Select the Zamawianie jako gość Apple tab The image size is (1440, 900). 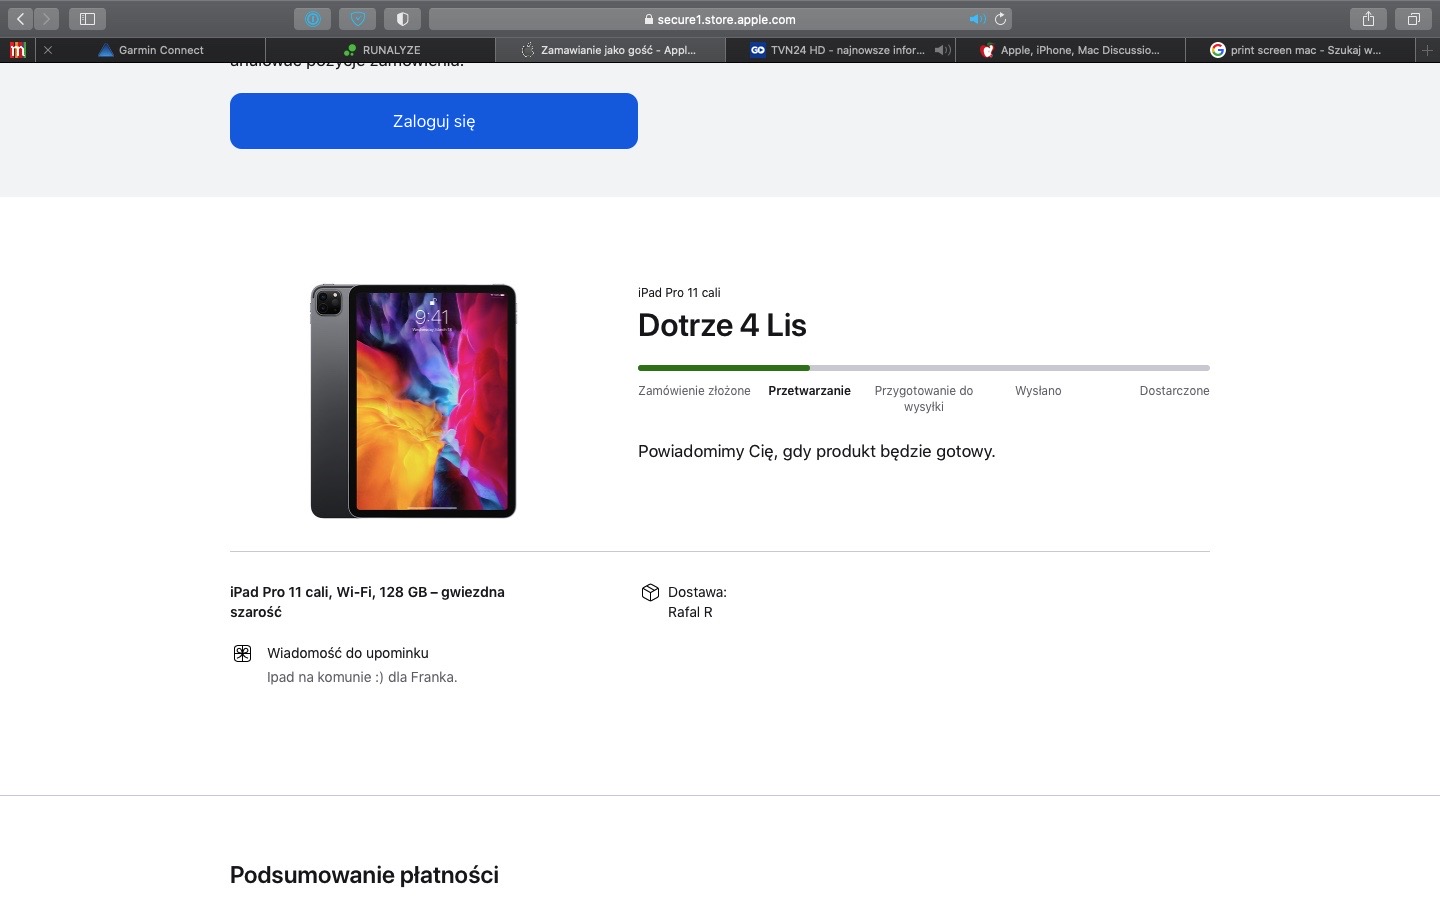pos(610,50)
